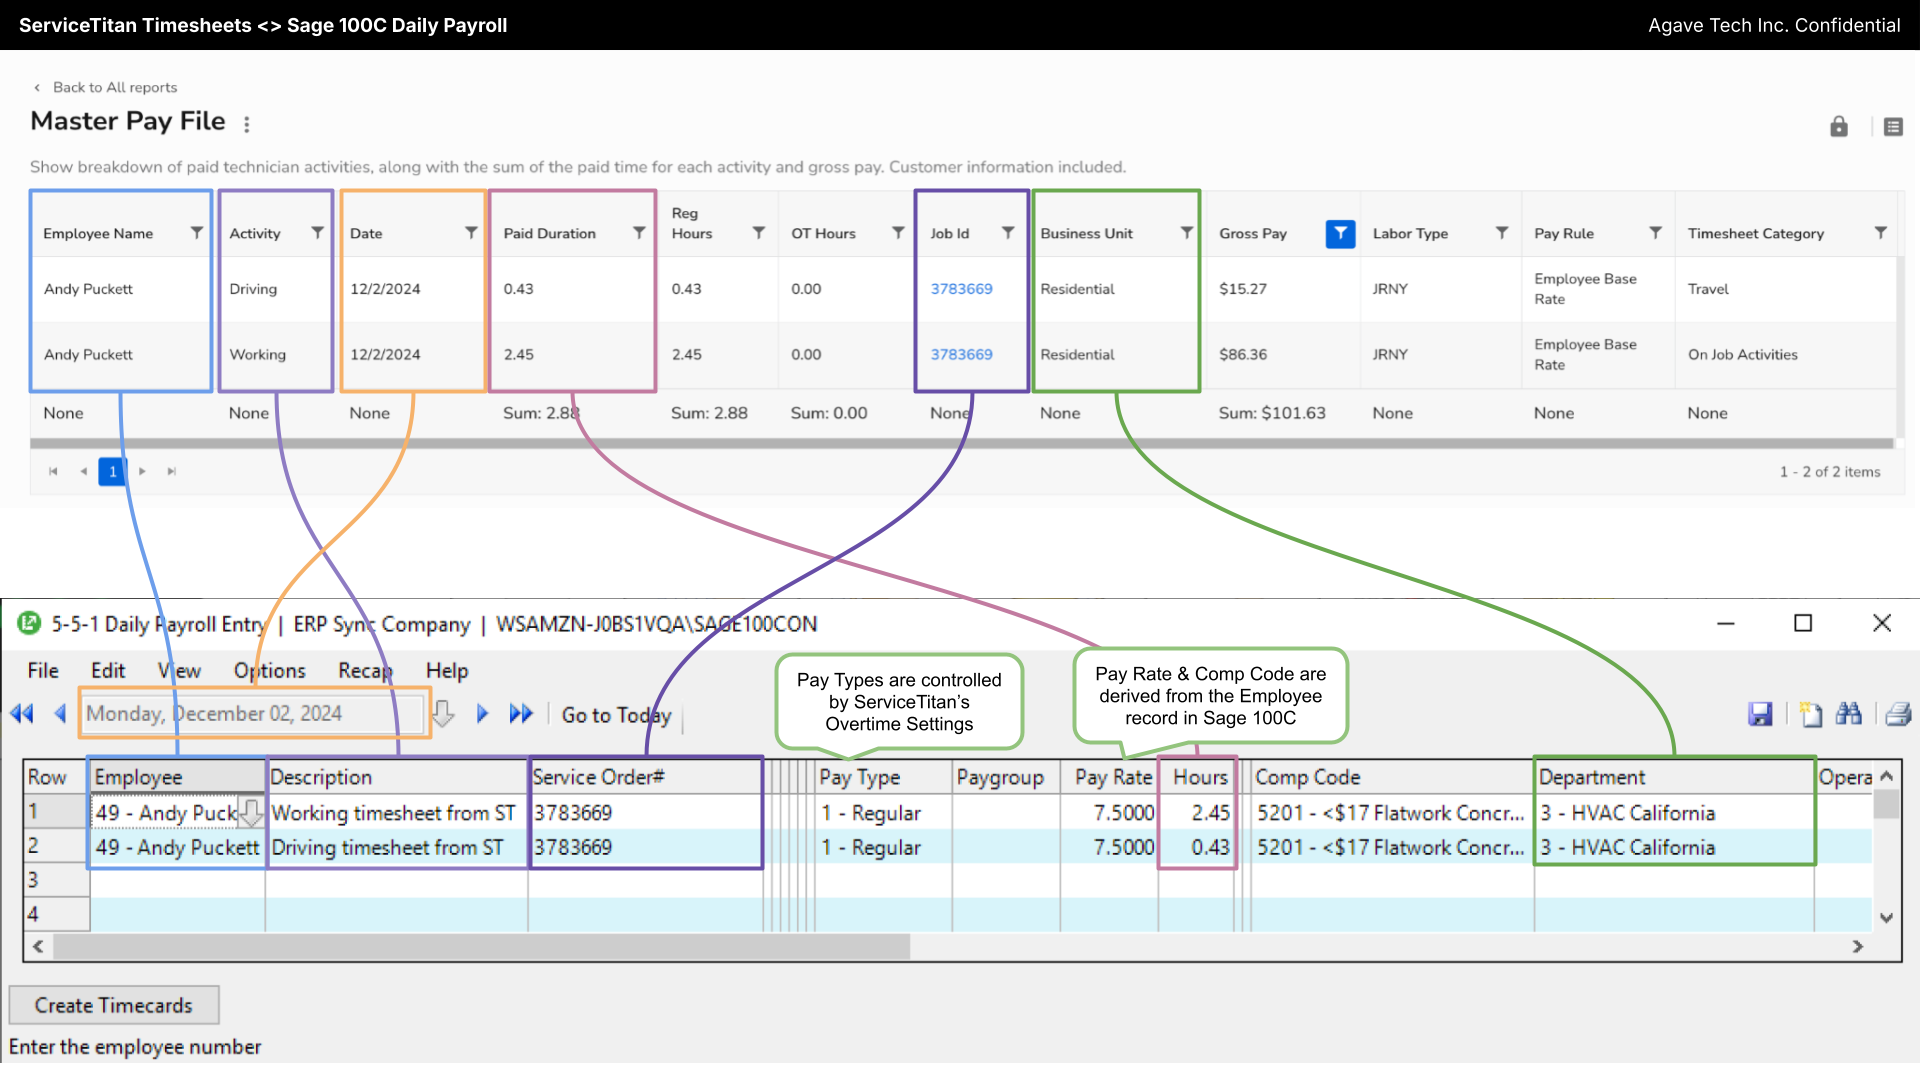Filter the Business Unit column
This screenshot has height=1080, width=1920.
coord(1187,232)
